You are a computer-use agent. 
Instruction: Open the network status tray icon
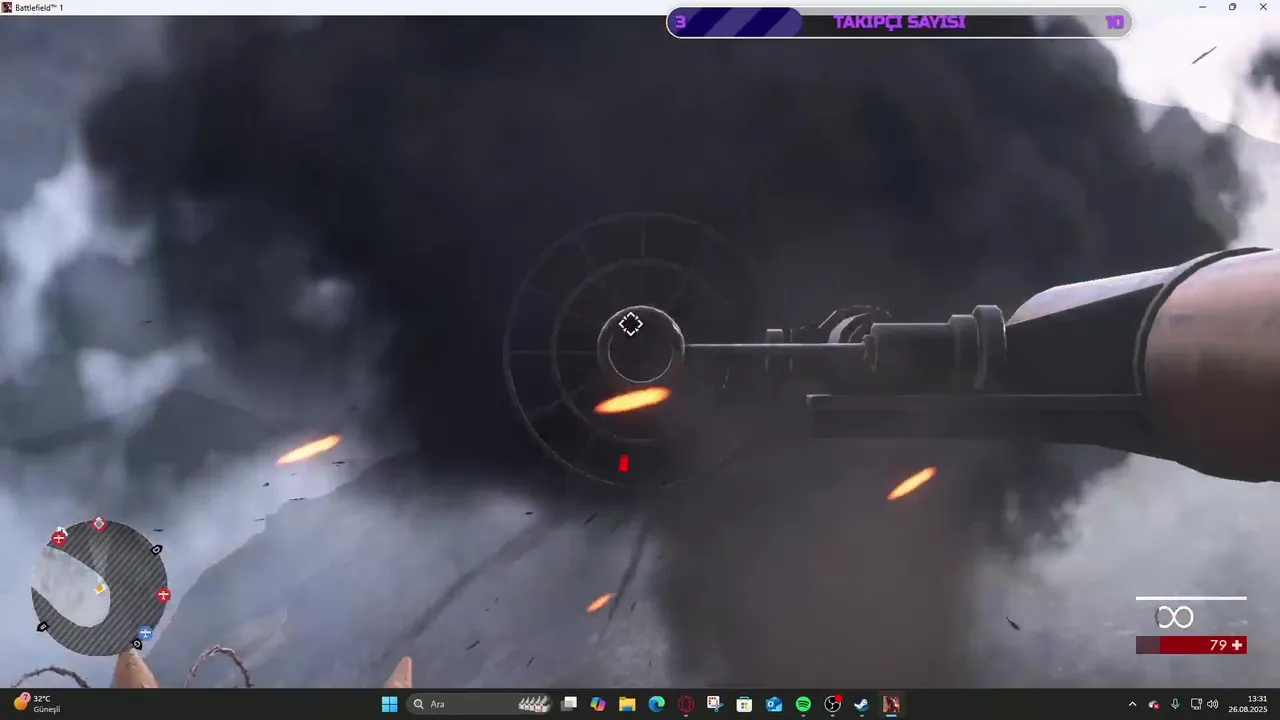coord(1197,704)
